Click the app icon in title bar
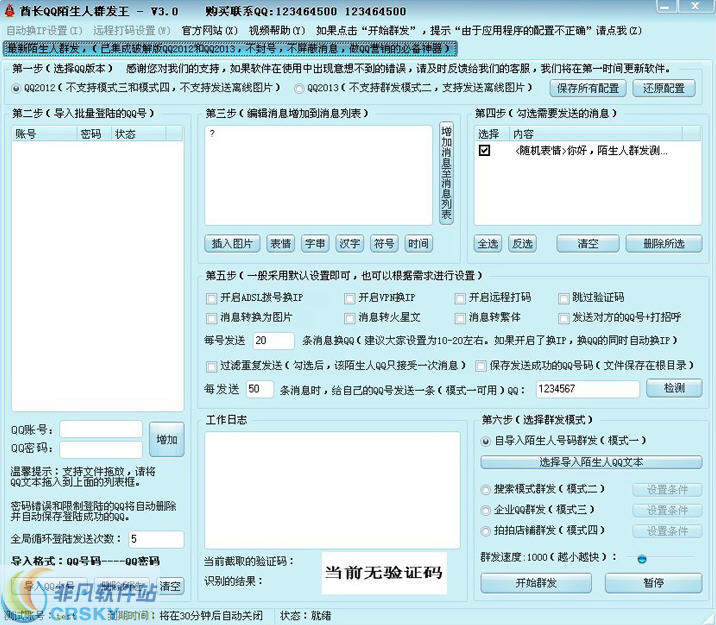Viewport: 716px width, 625px height. 9,11
